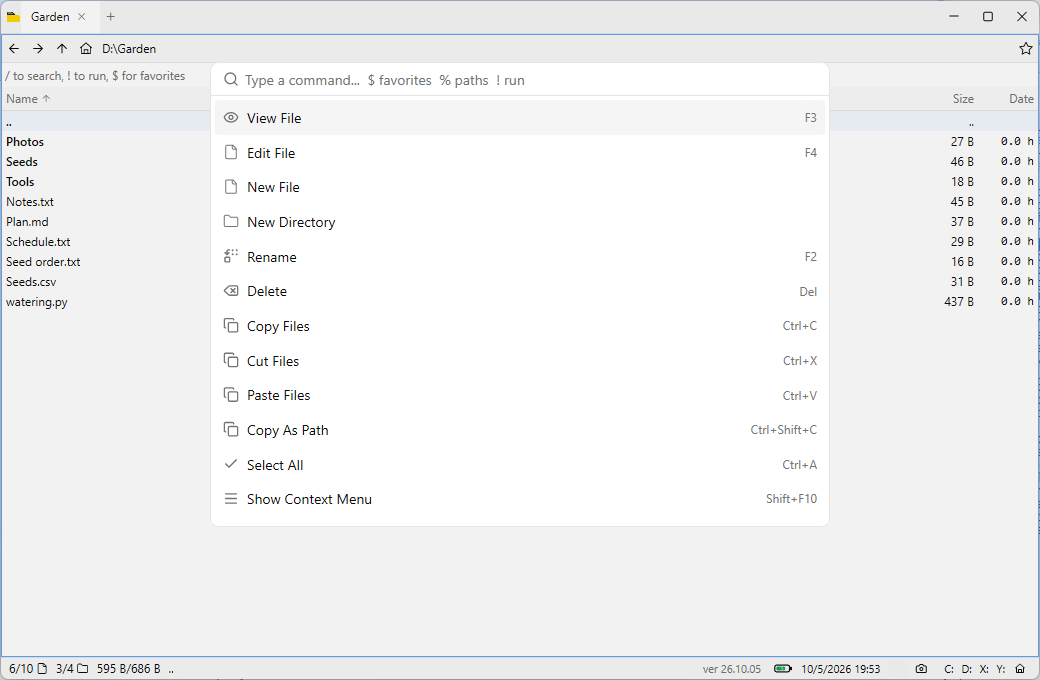Click the page icon next to New File

(231, 187)
